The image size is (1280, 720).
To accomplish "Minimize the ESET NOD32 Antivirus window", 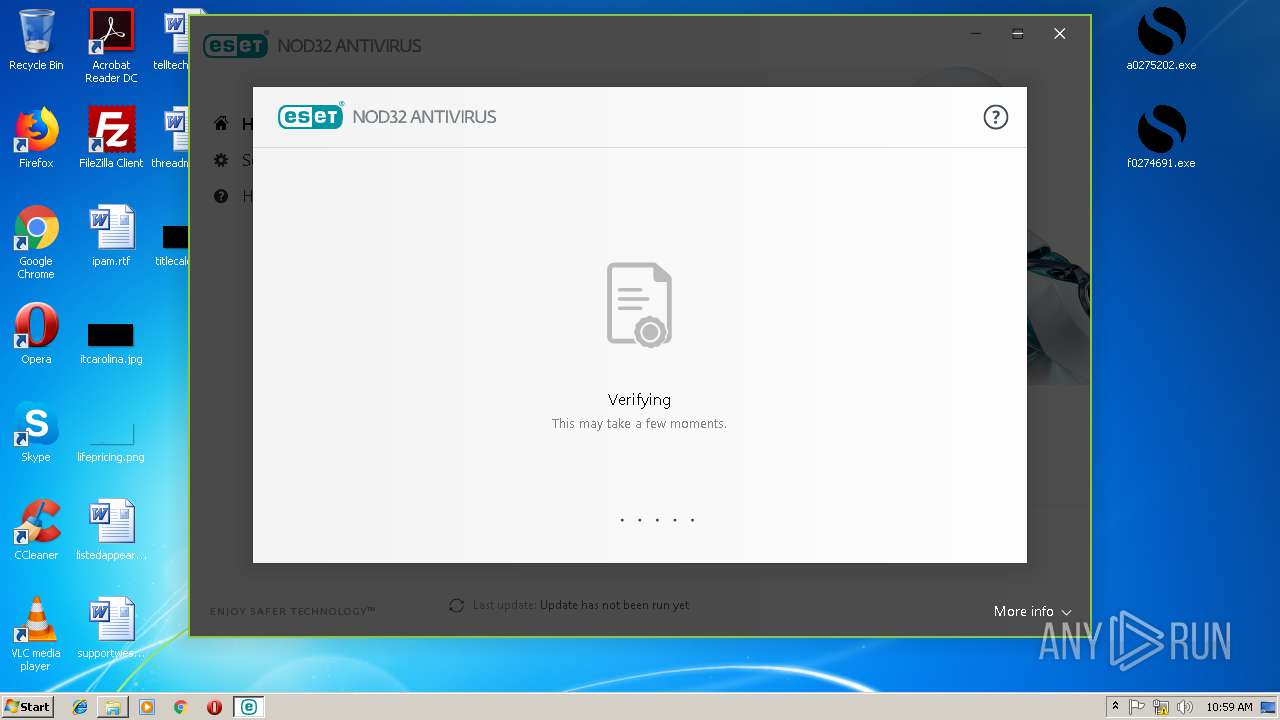I will [x=975, y=34].
